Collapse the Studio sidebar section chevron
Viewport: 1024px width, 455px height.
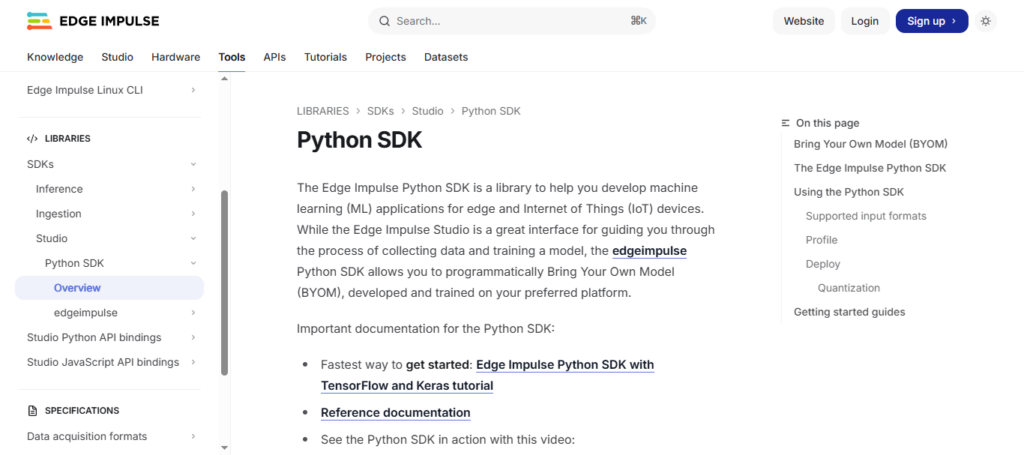tap(193, 238)
